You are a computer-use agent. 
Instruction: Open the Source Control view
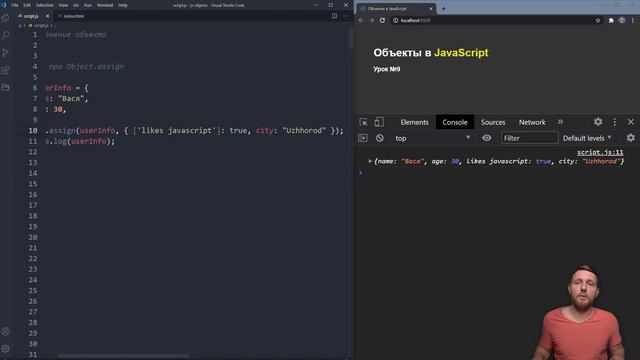pos(5,53)
